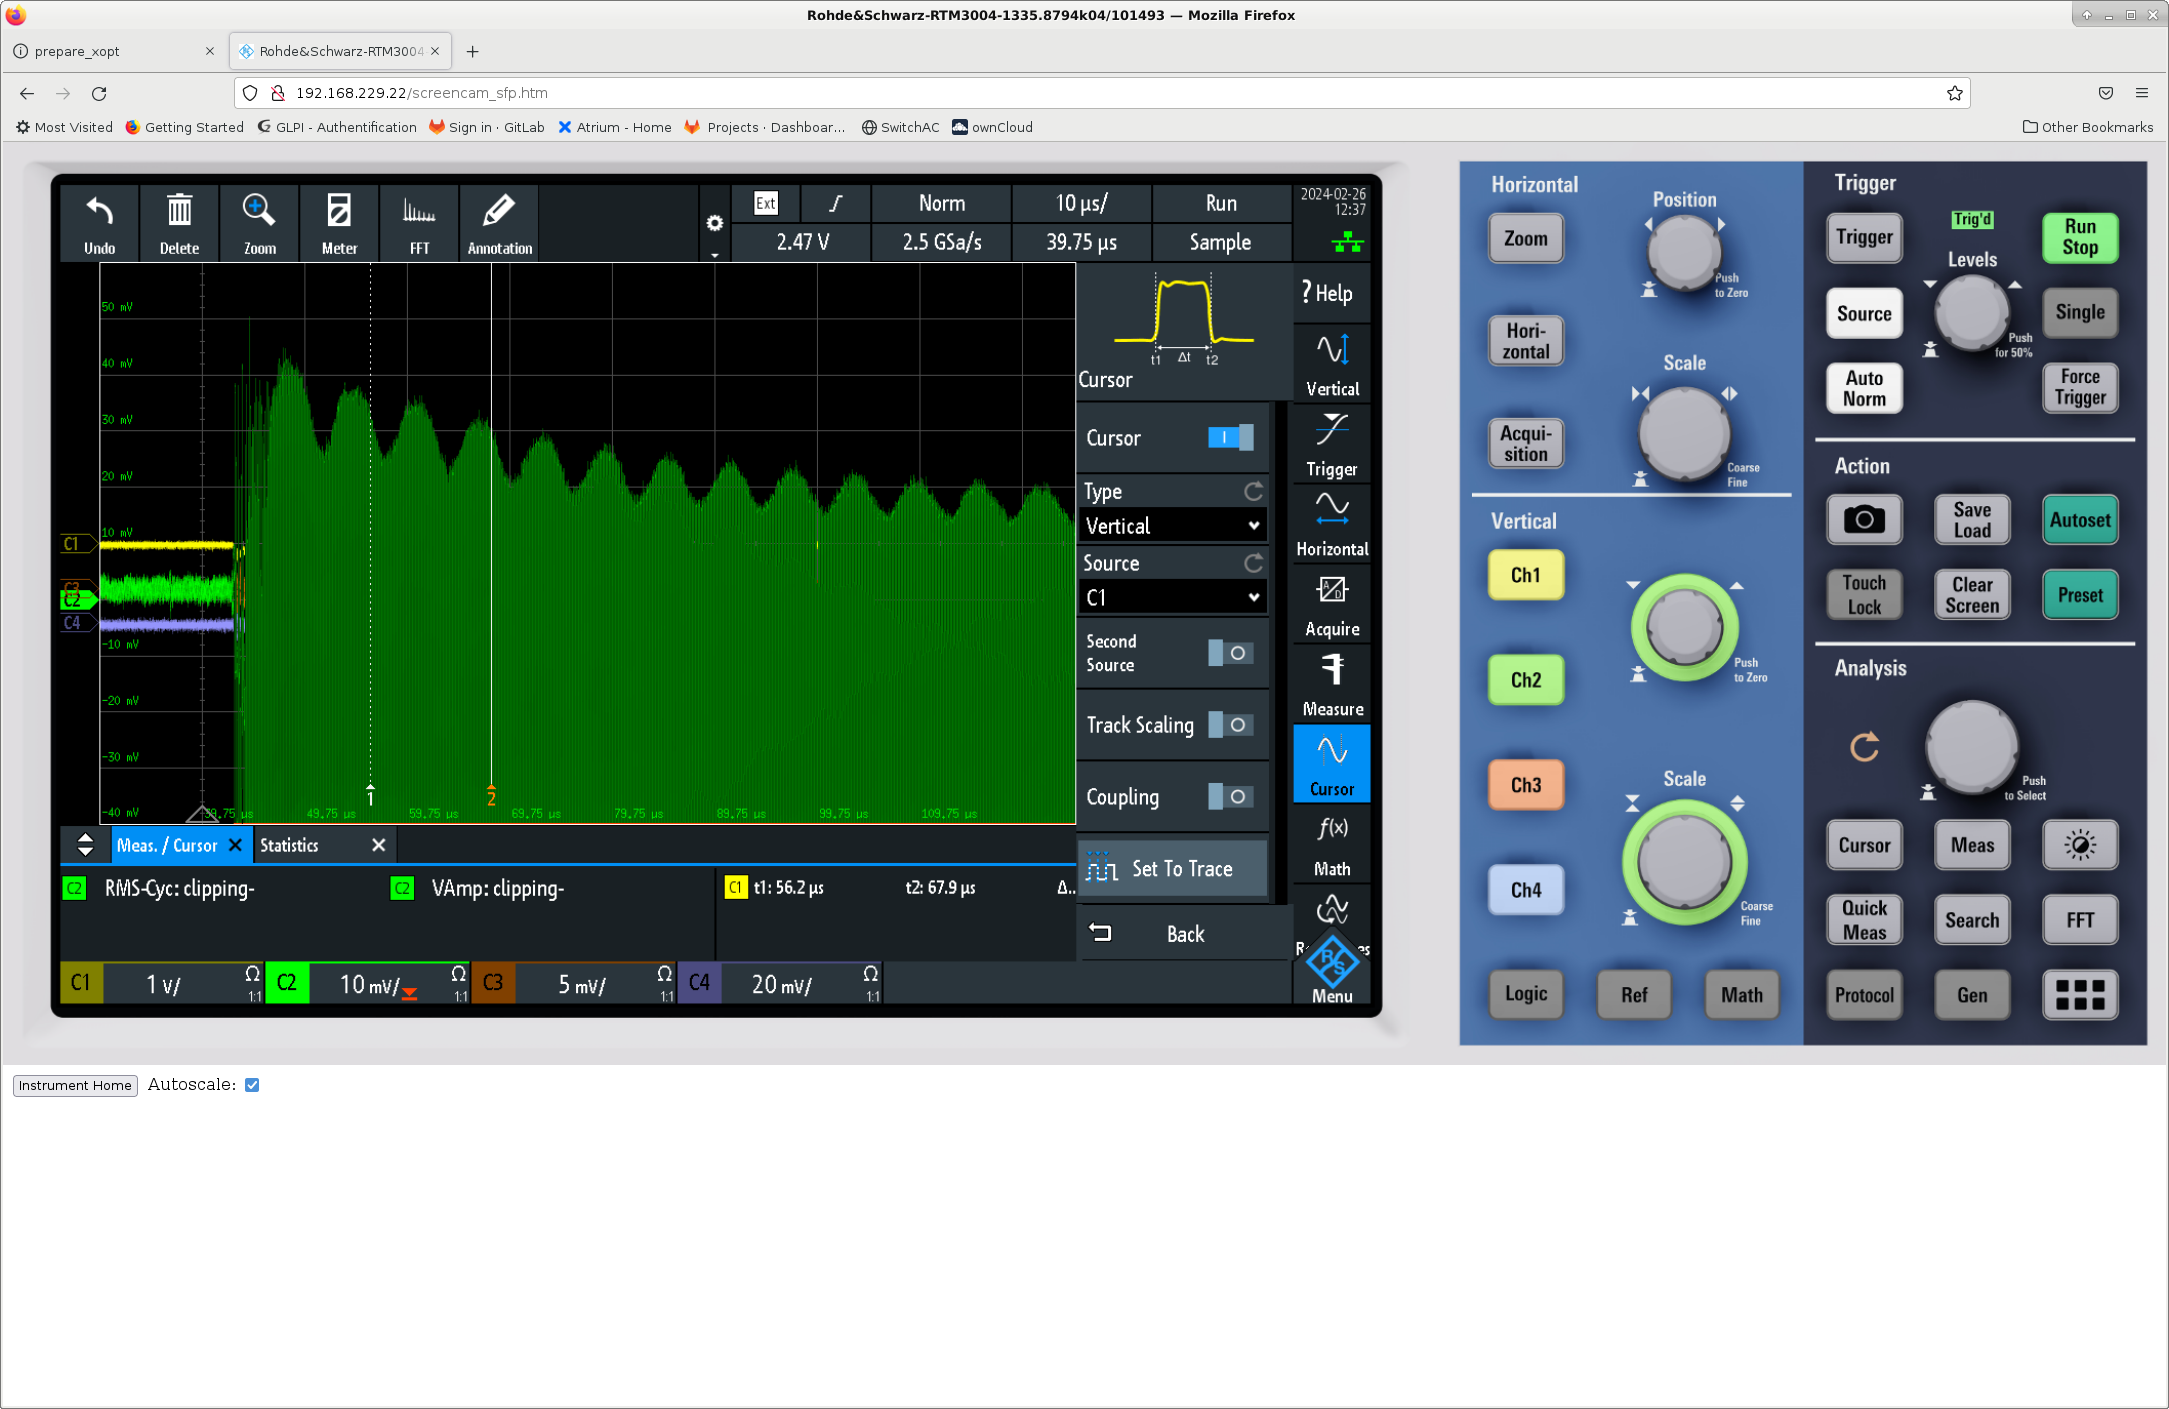Switch to the prepare_xopt browser tab
This screenshot has width=2169, height=1409.
click(x=78, y=51)
